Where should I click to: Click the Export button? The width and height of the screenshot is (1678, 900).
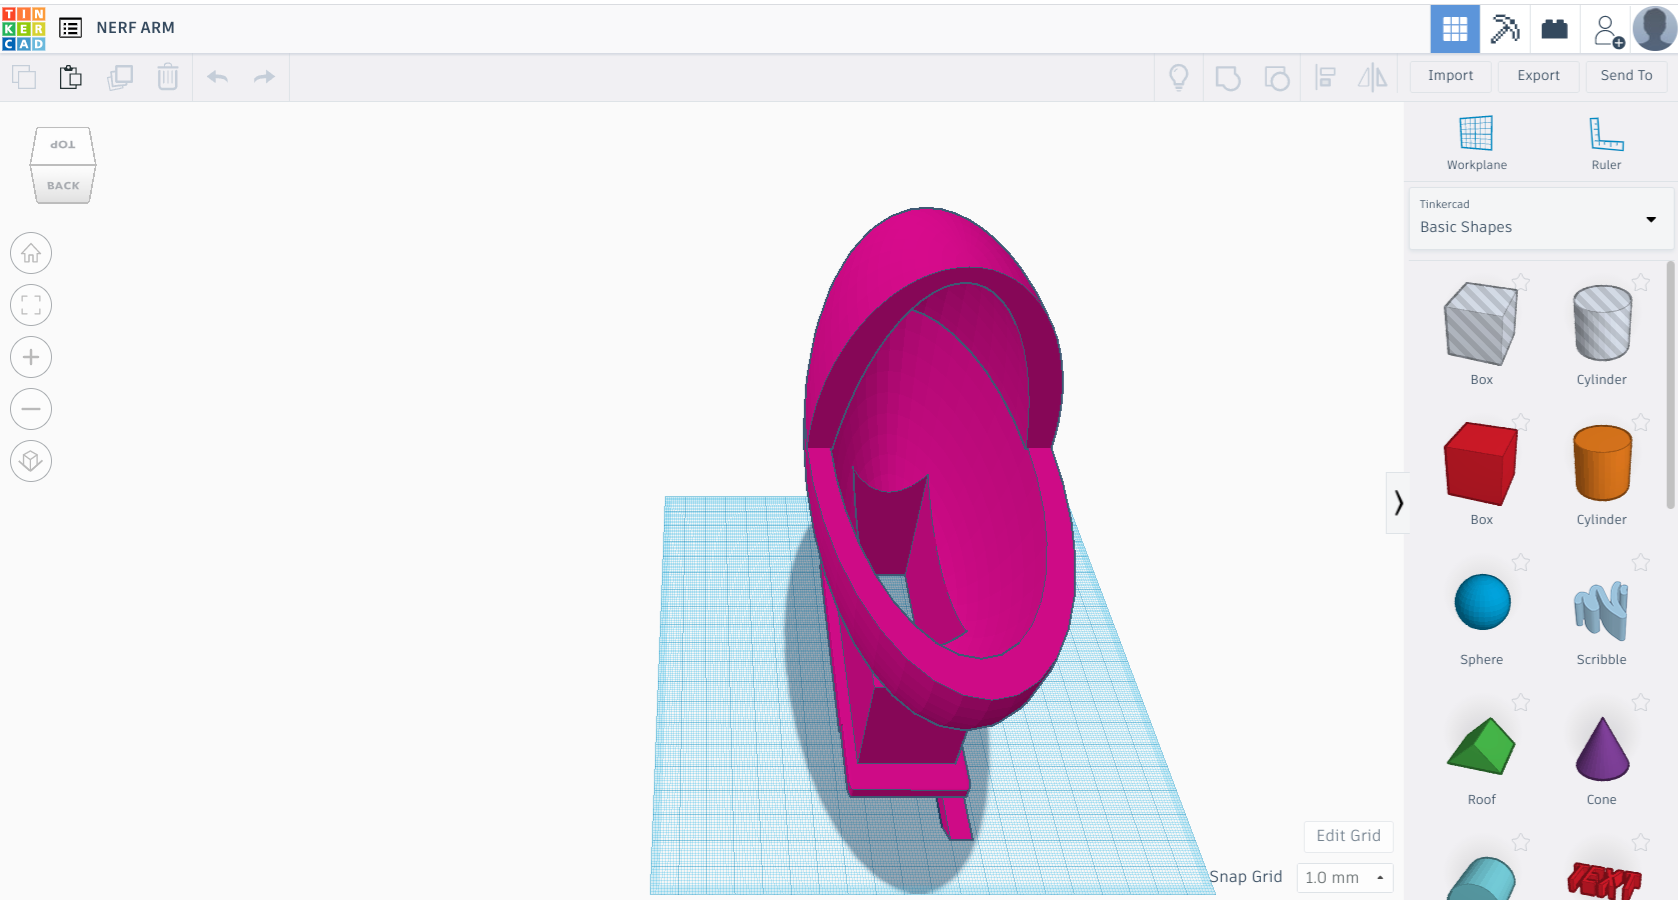pos(1538,76)
